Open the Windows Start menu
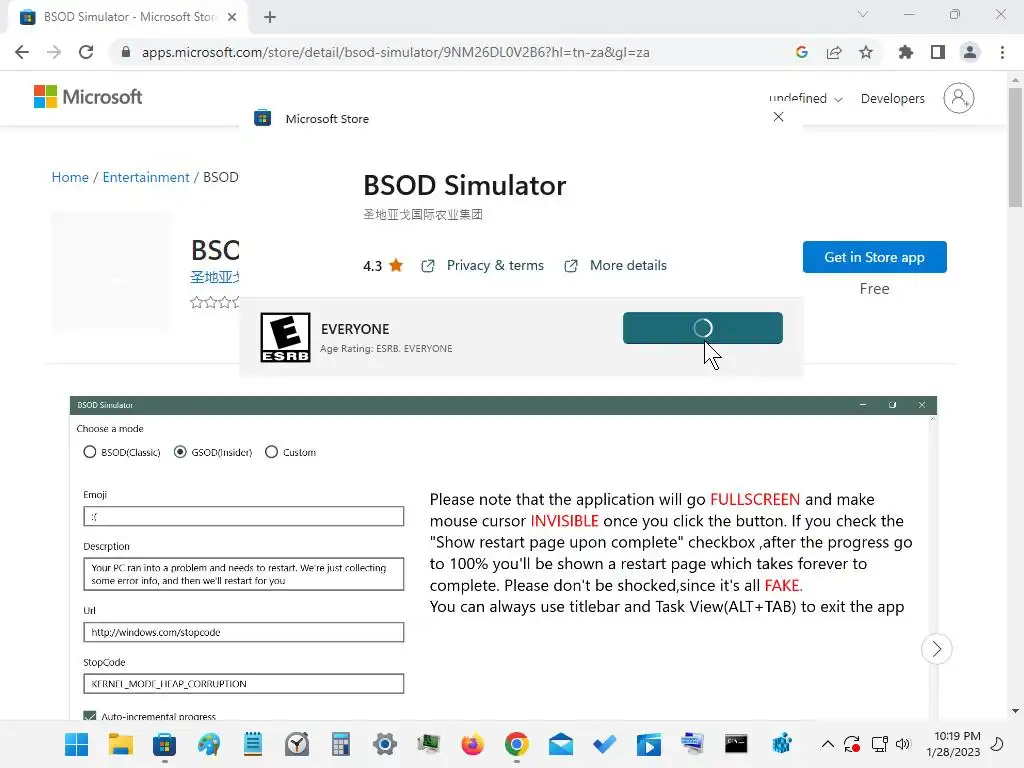 (x=76, y=744)
